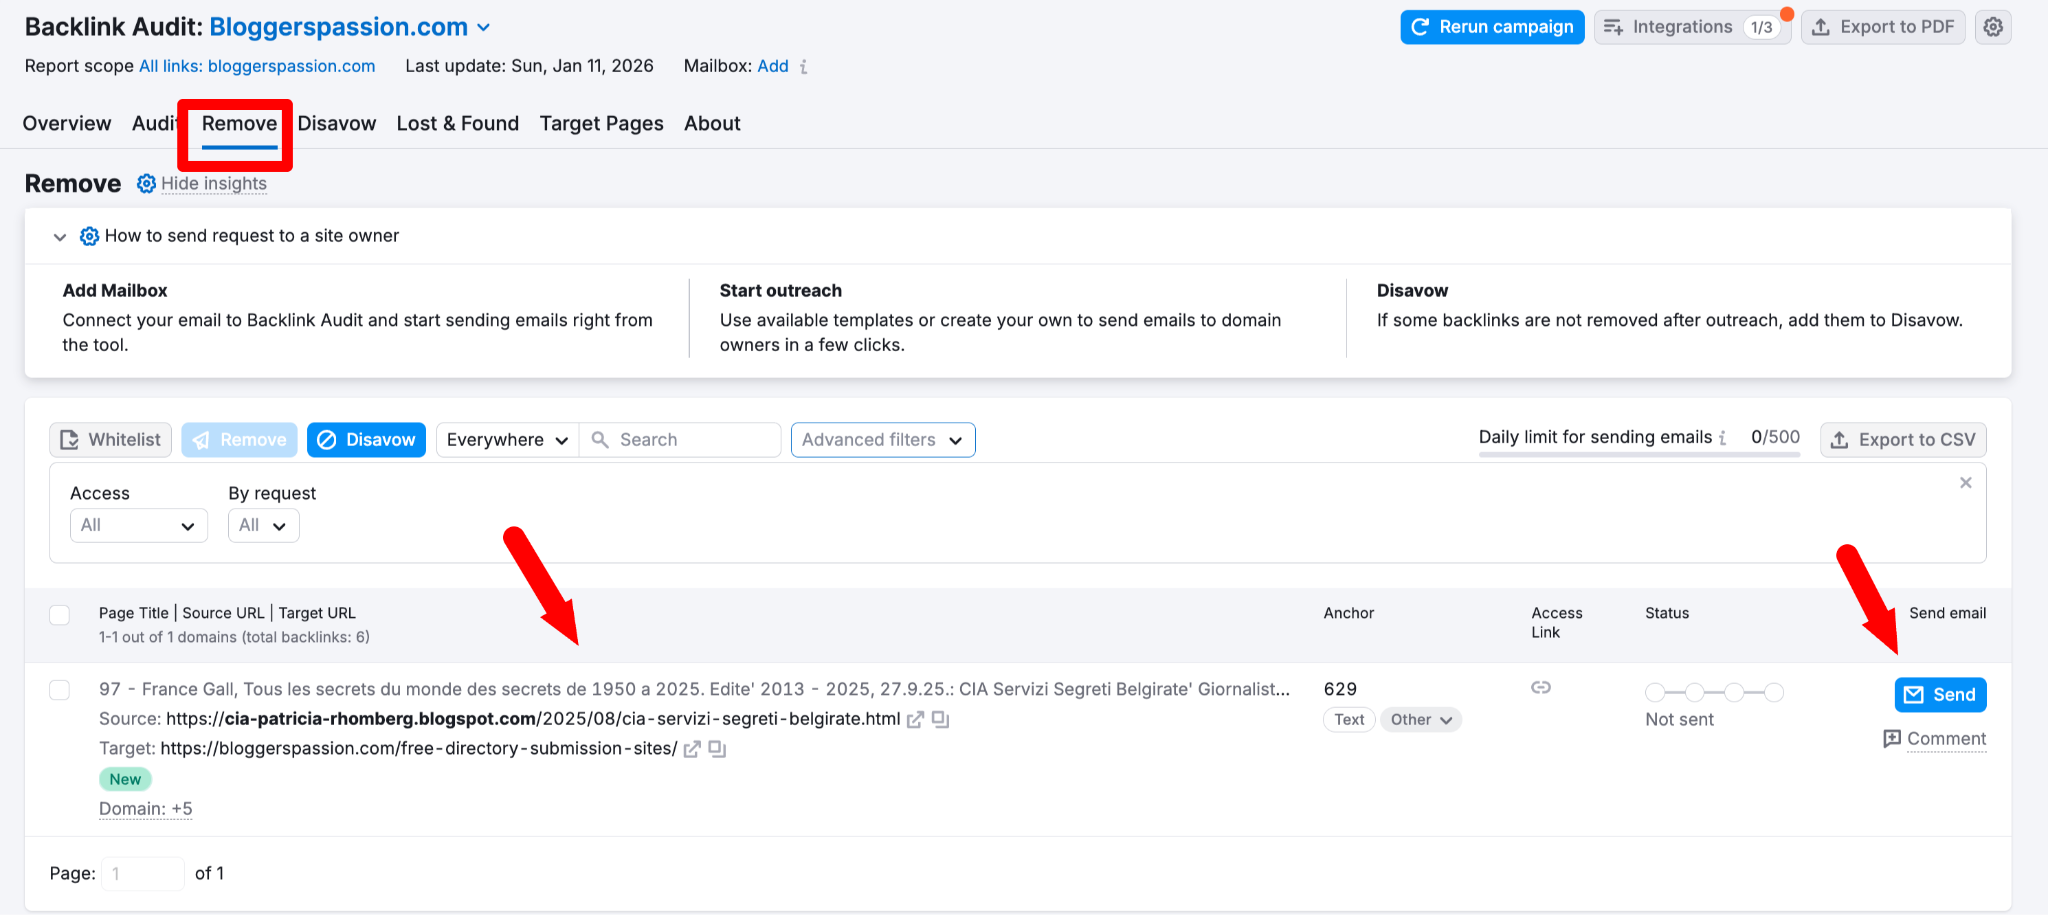
Task: Click the email status progress tracker
Action: coord(1714,692)
